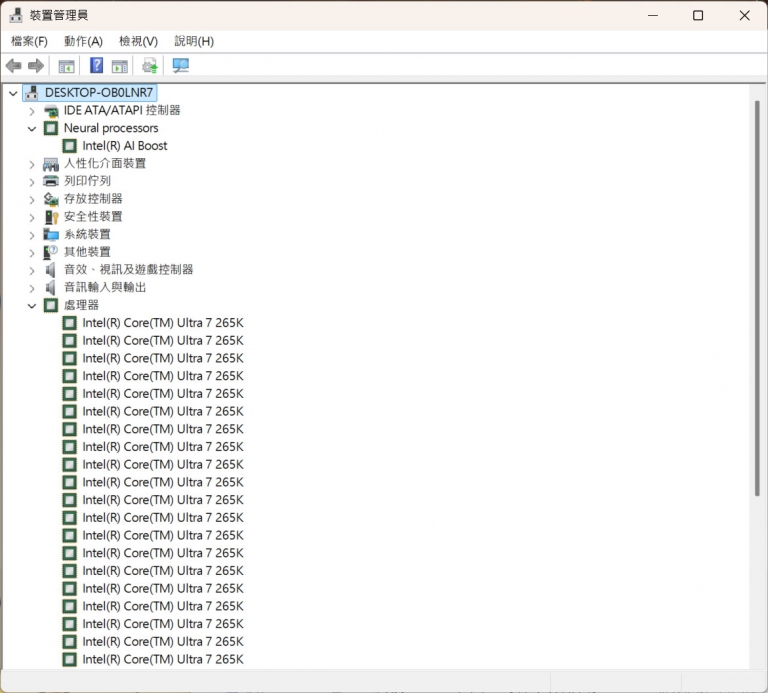Open the 檢視(V) menu
768x693 pixels.
click(x=139, y=41)
